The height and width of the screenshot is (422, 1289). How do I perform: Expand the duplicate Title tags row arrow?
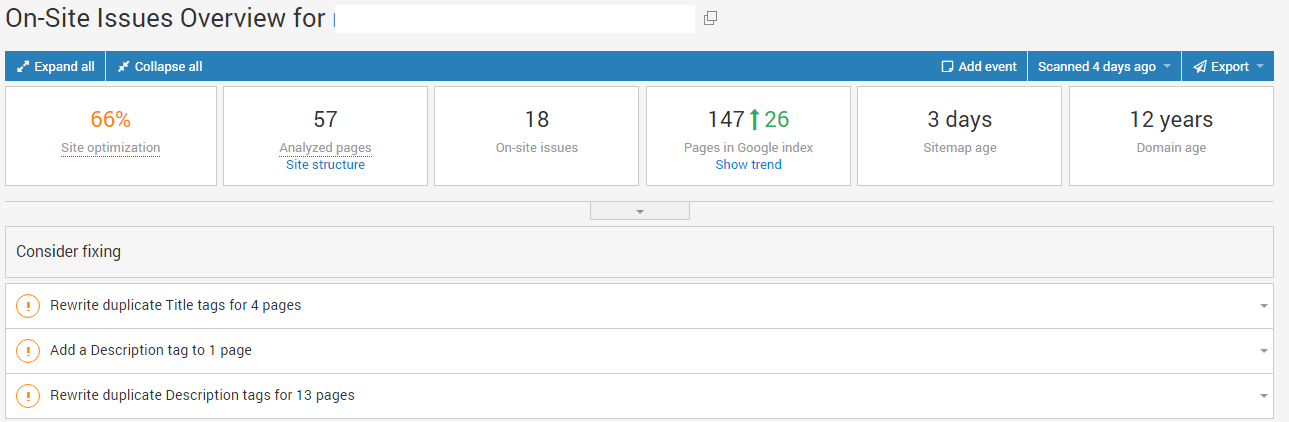[1264, 306]
